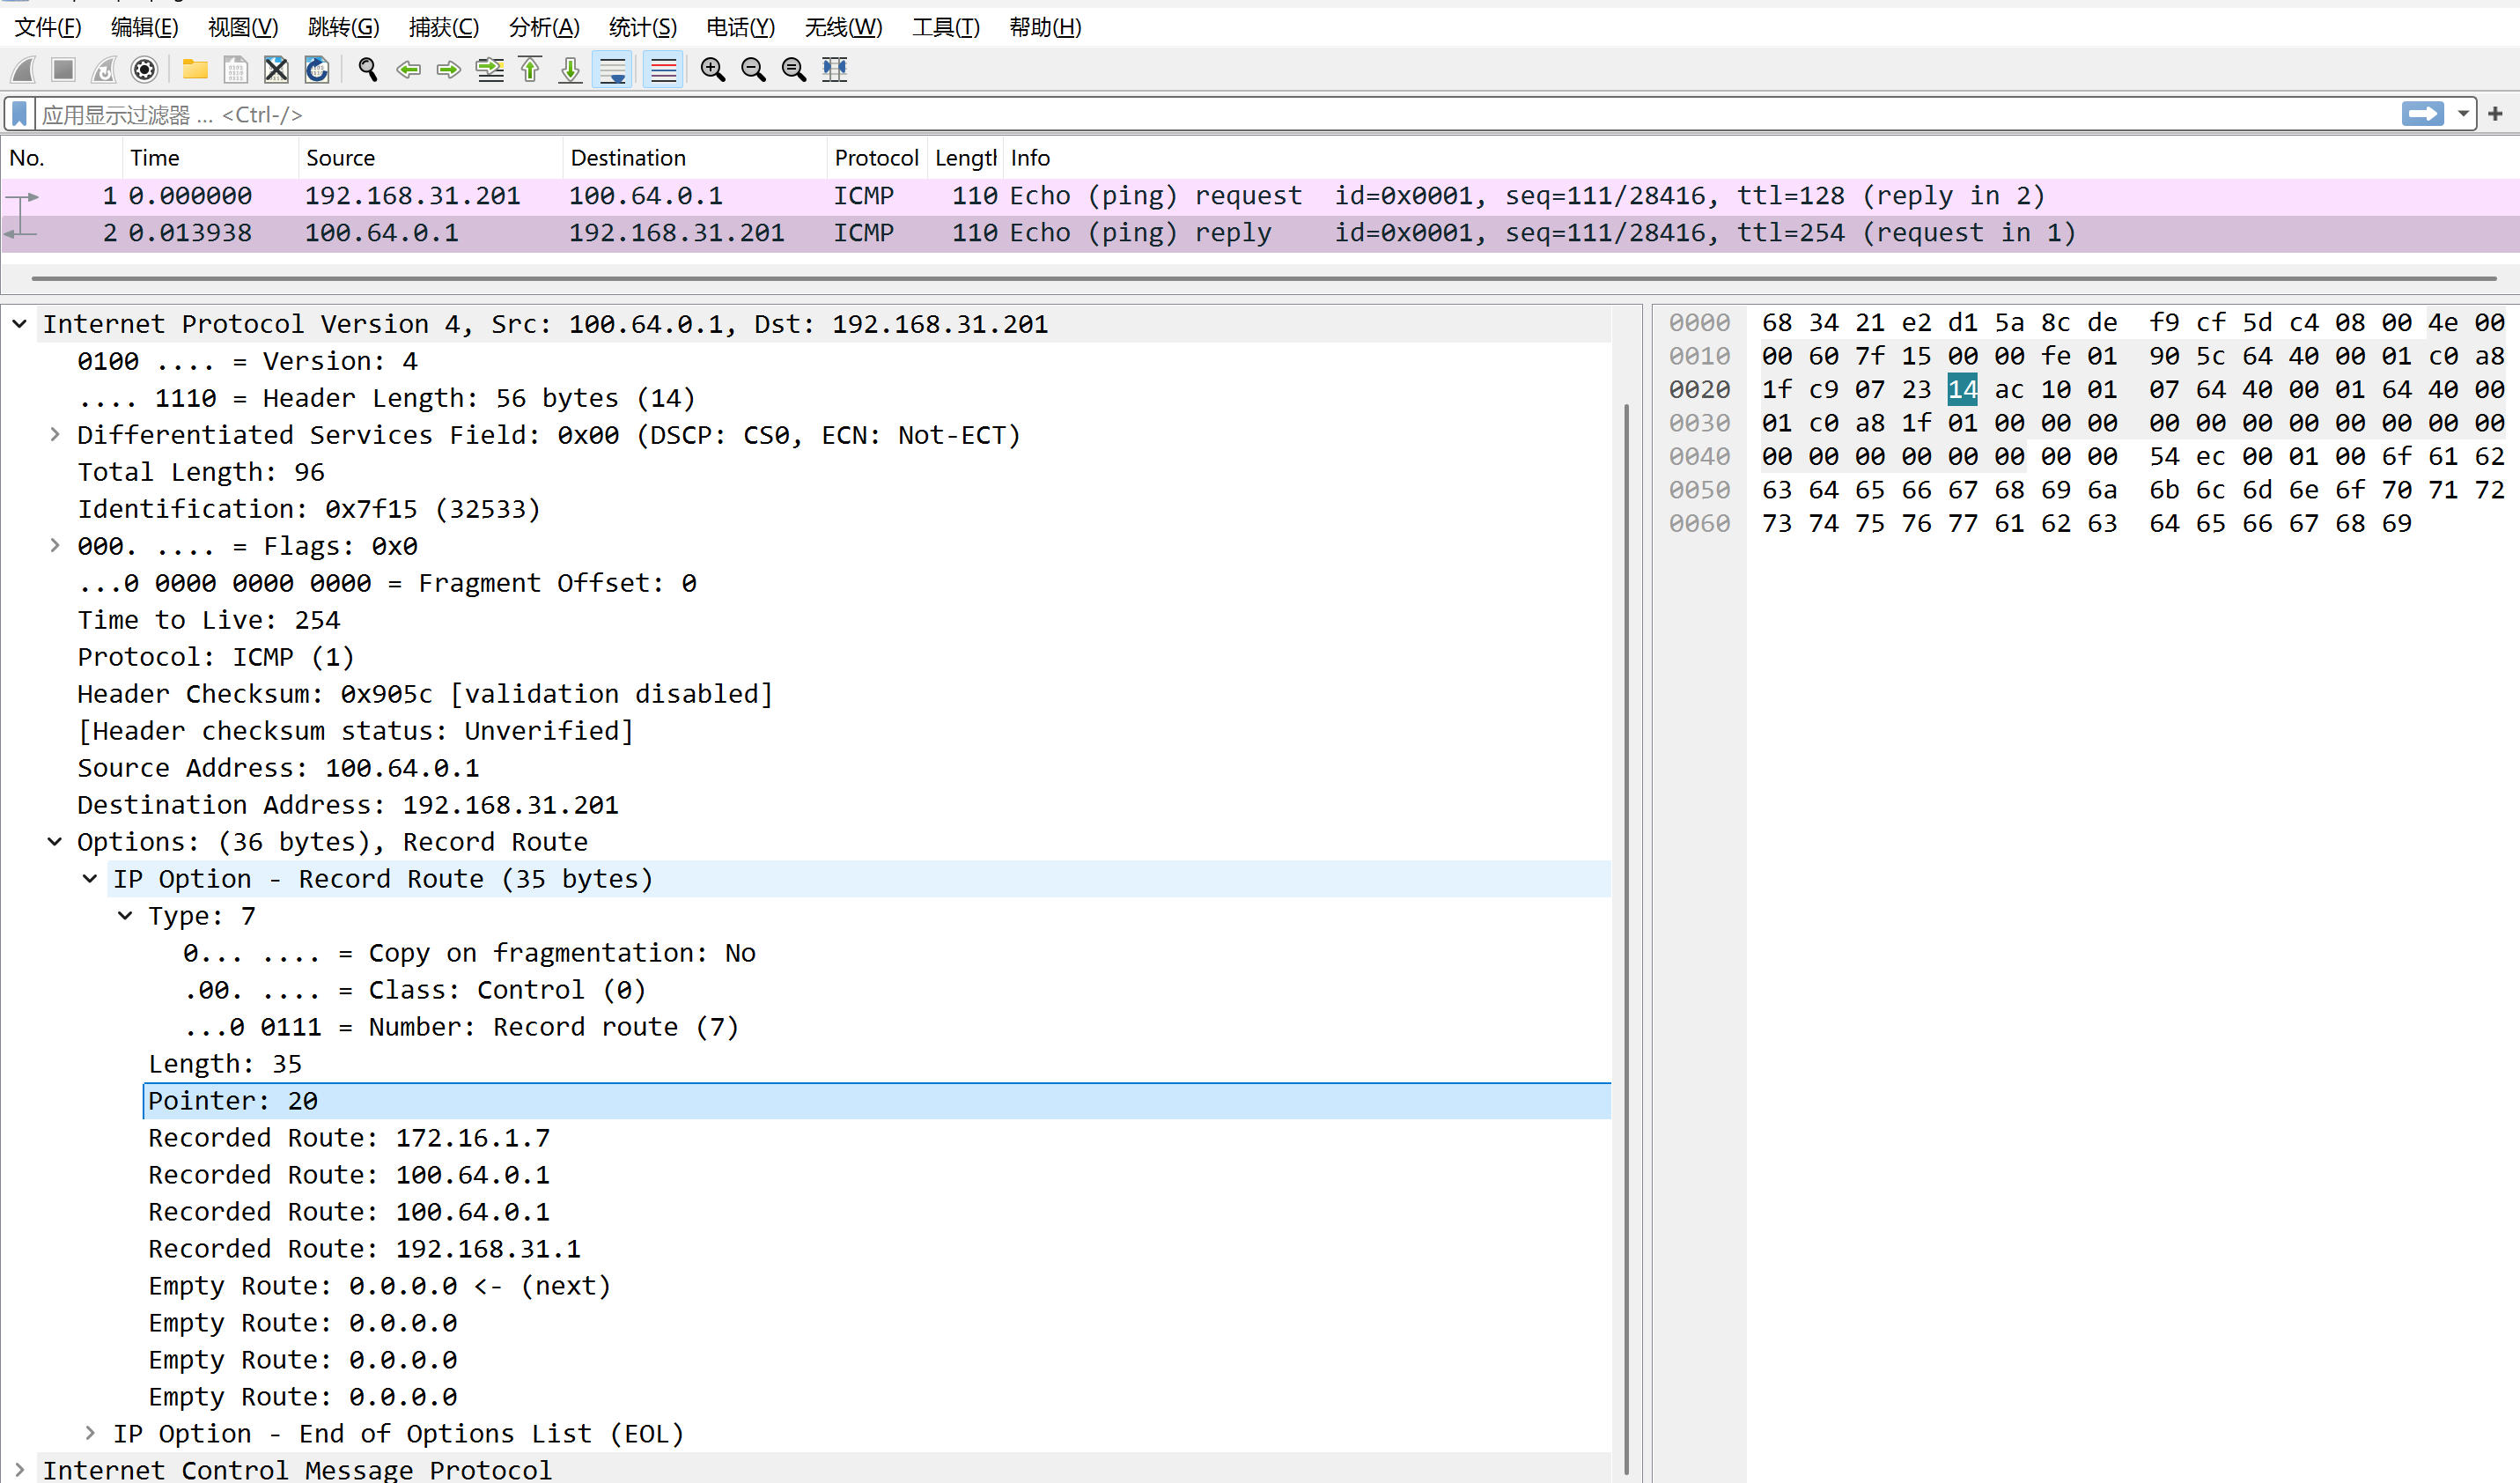Click the display filter bookmark icon
2520x1483 pixels.
tap(19, 114)
